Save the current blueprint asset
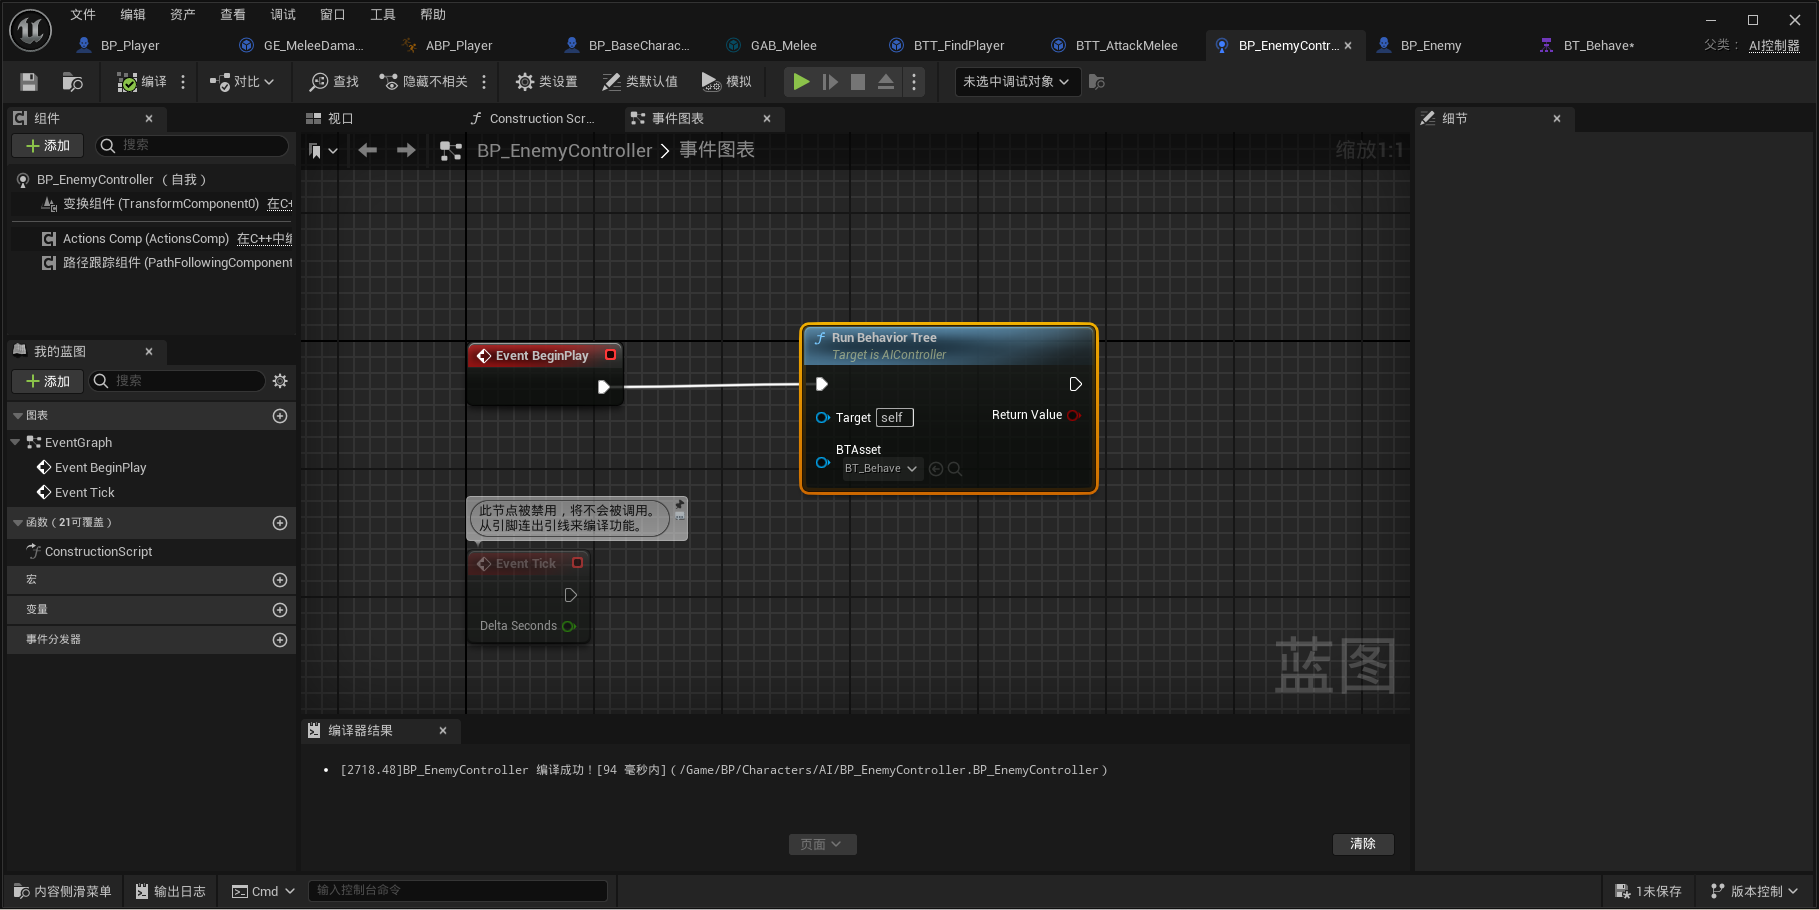The height and width of the screenshot is (910, 1819). click(x=29, y=82)
